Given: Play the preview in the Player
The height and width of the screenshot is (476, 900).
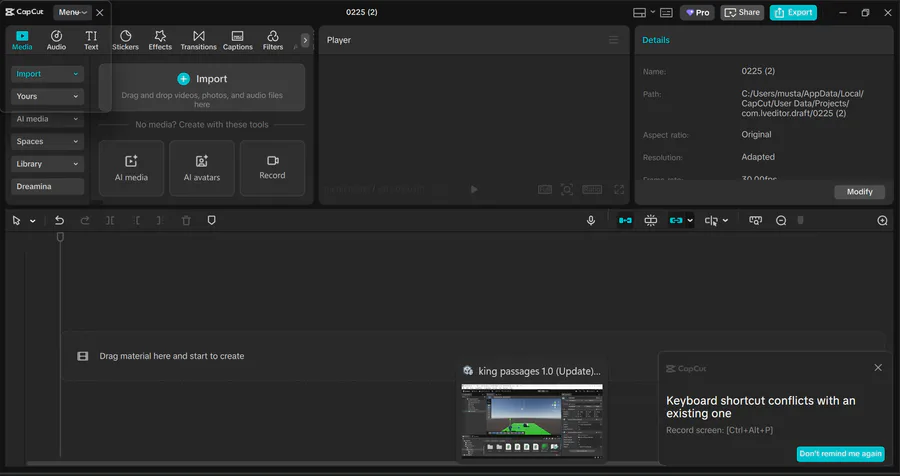Looking at the screenshot, I should tap(474, 189).
